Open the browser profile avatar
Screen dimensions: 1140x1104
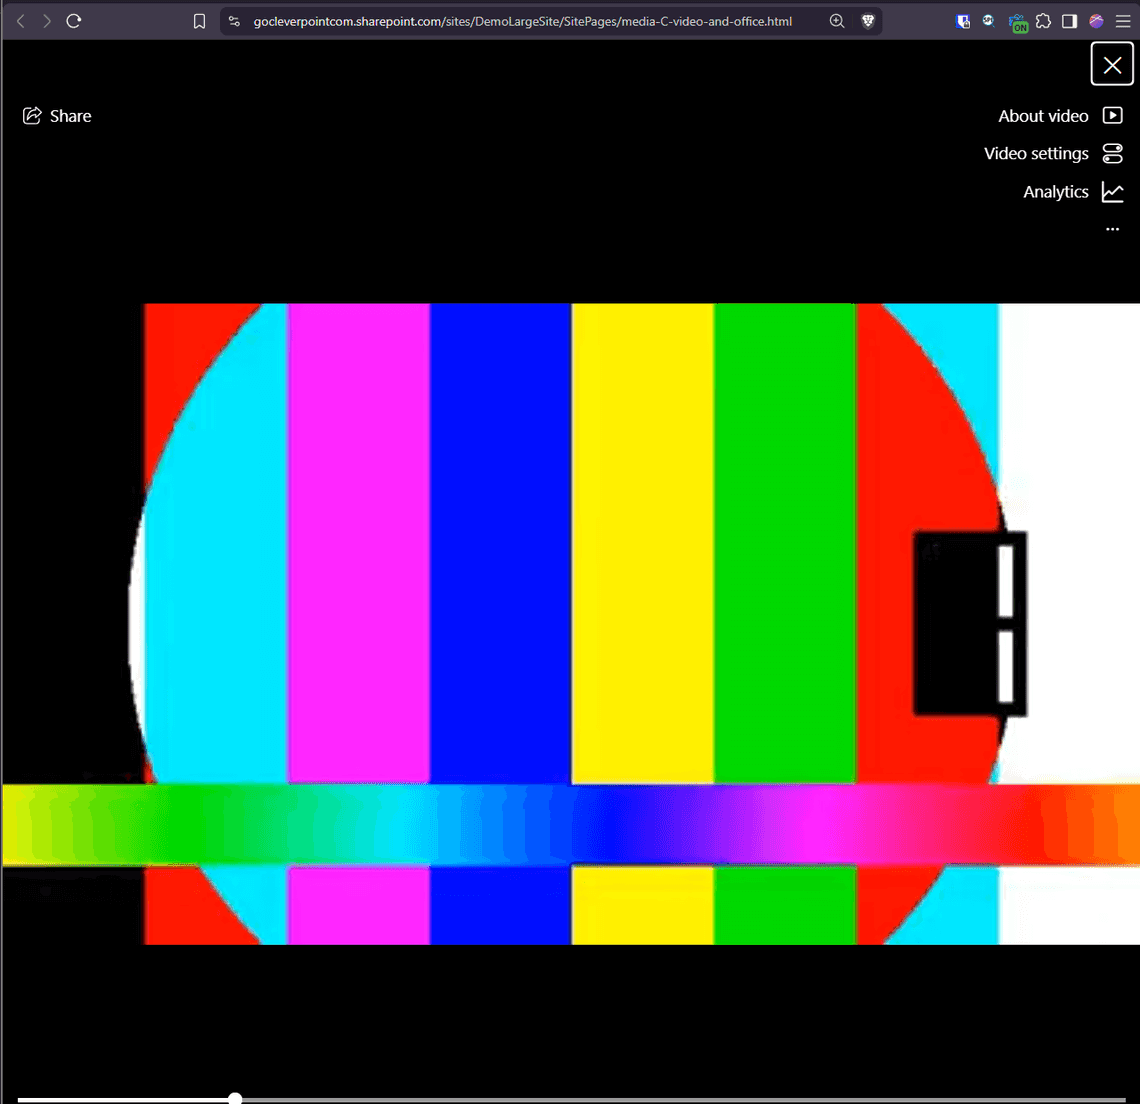(x=1096, y=21)
